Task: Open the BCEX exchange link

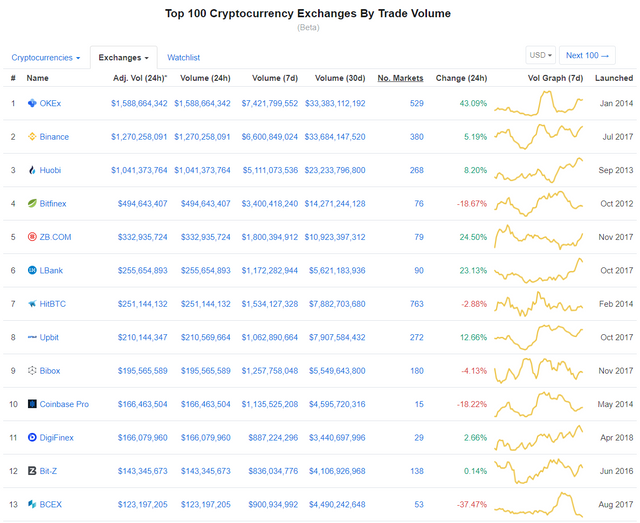Action: 51,505
